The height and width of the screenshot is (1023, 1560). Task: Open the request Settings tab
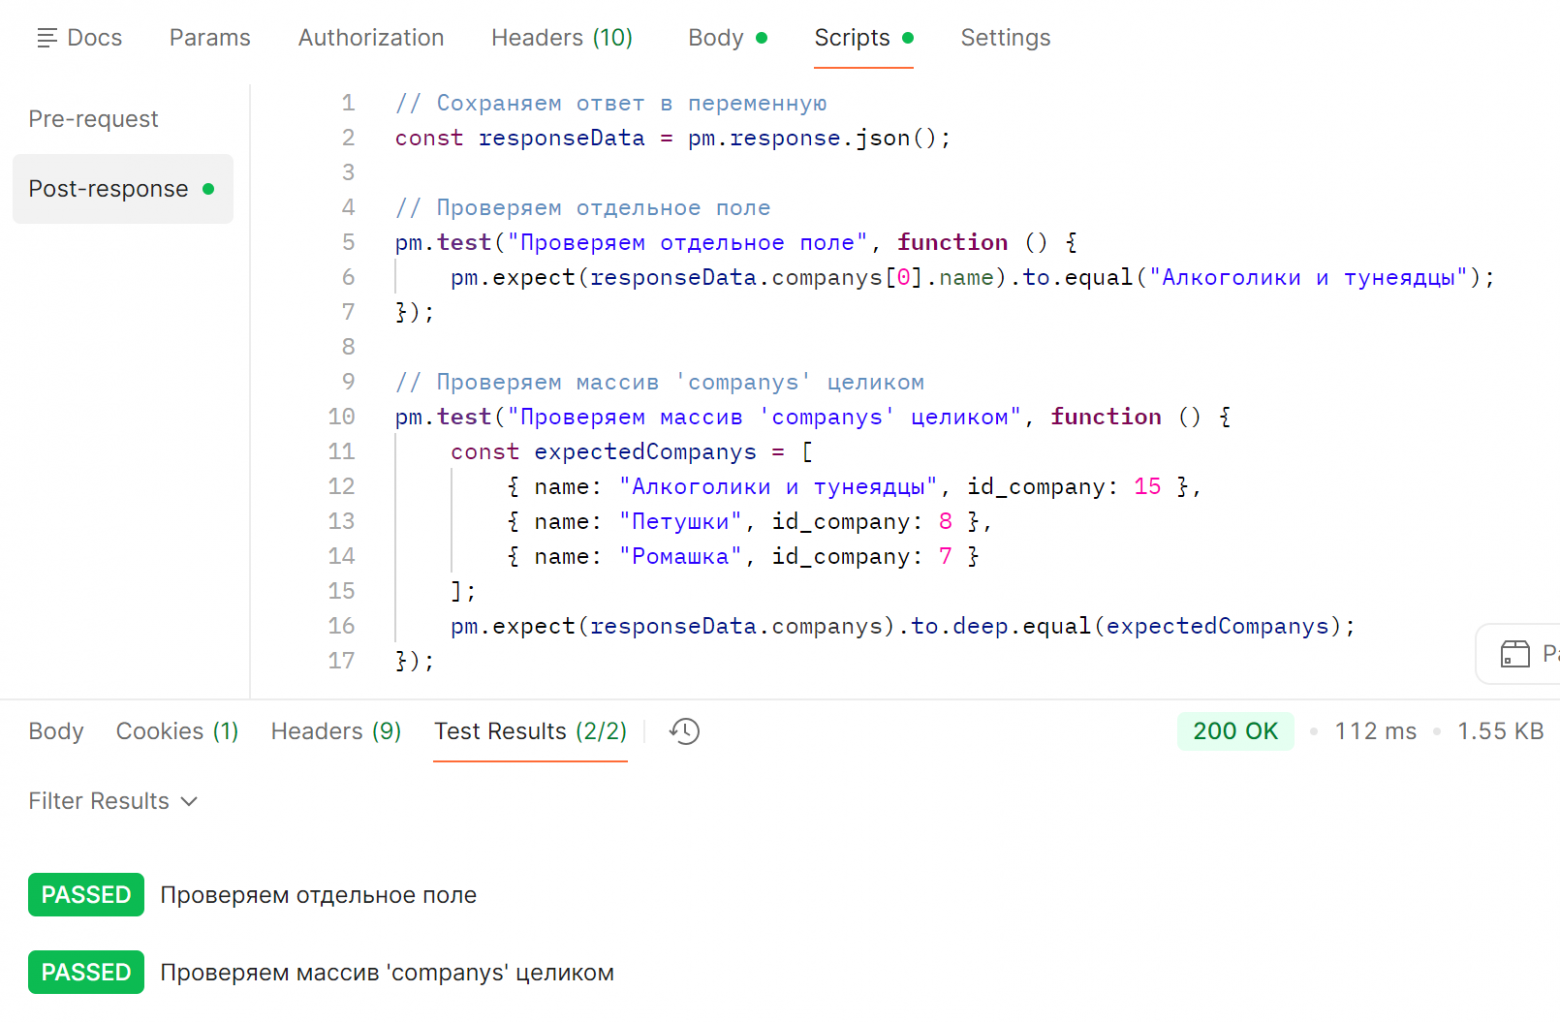(1005, 38)
